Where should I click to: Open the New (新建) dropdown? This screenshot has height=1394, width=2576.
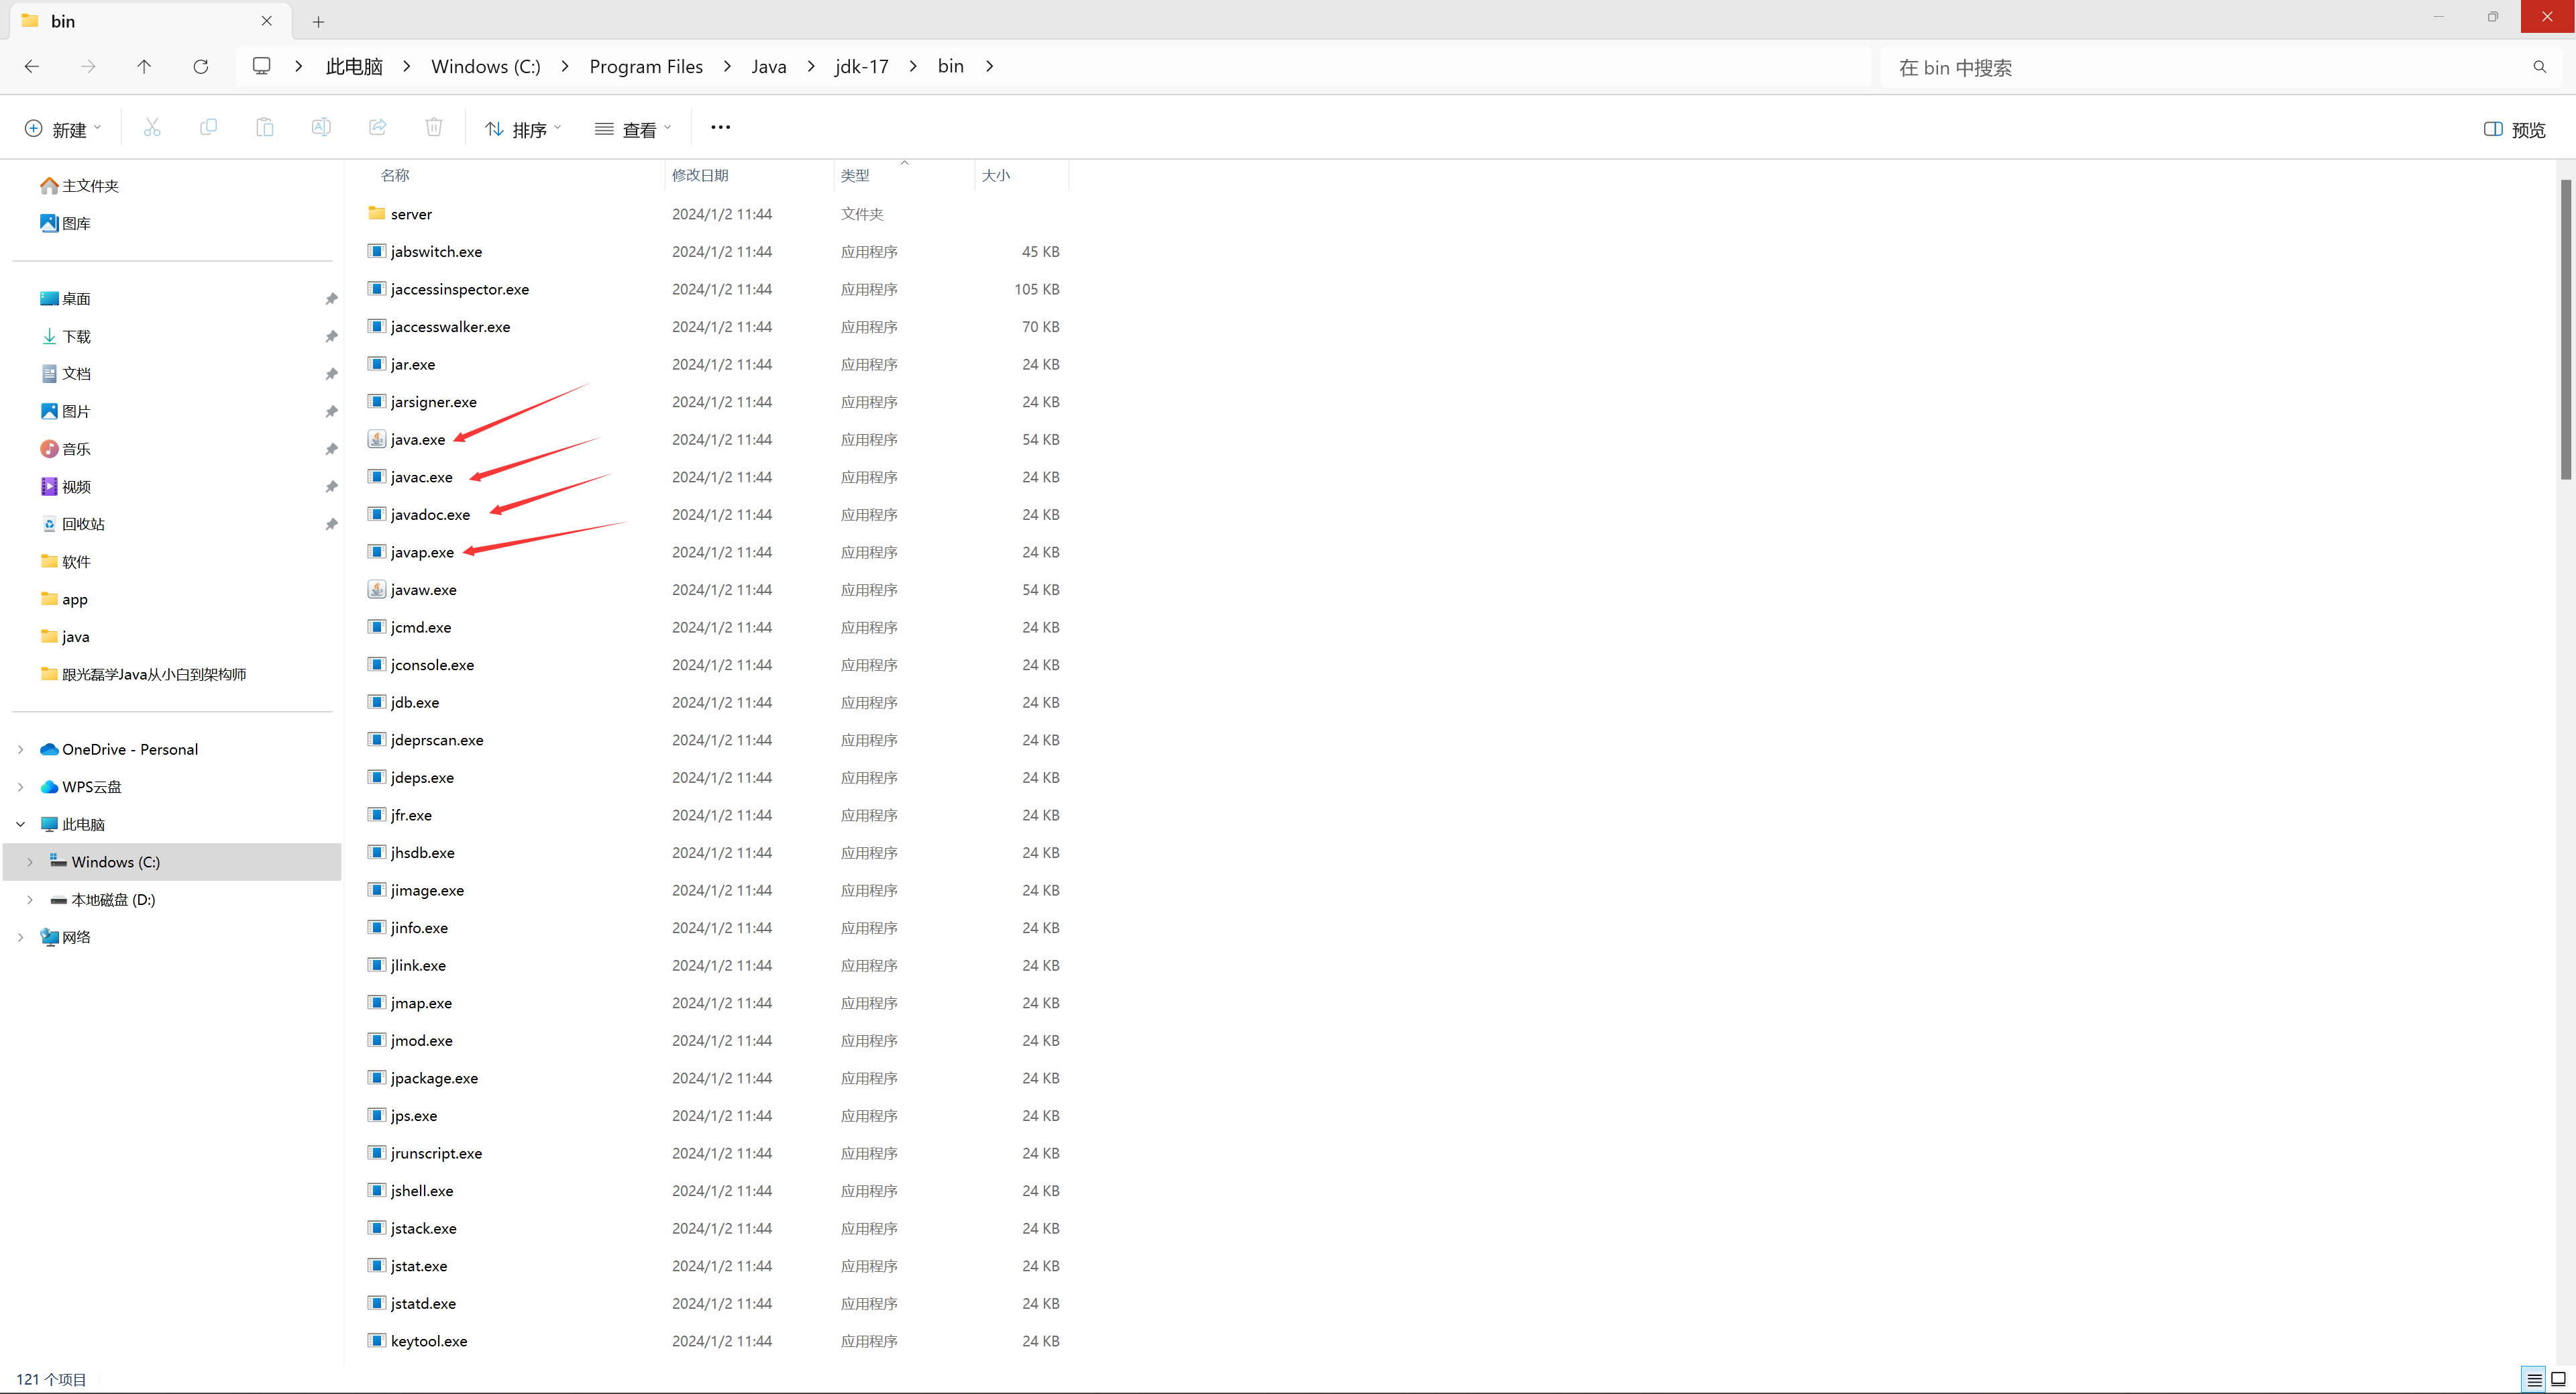(62, 129)
